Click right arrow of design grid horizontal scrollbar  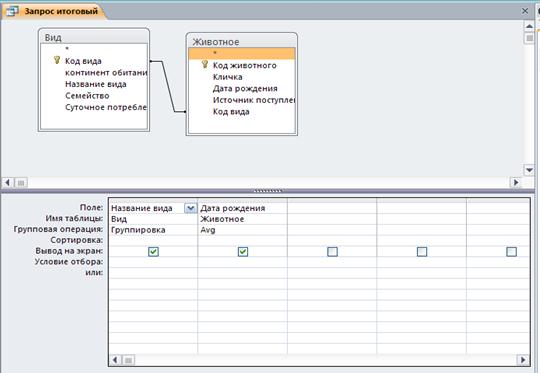[x=523, y=360]
